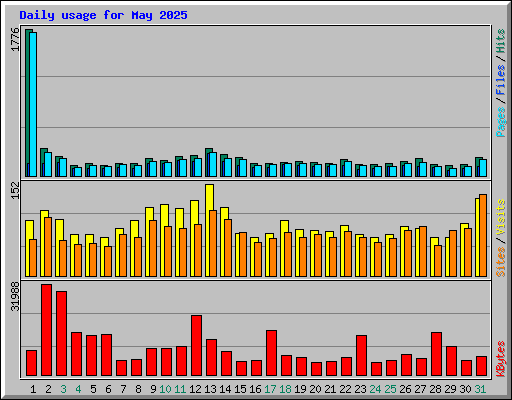Click the tall cyan hits bar for day 1
The width and height of the screenshot is (512, 400).
coord(33,104)
